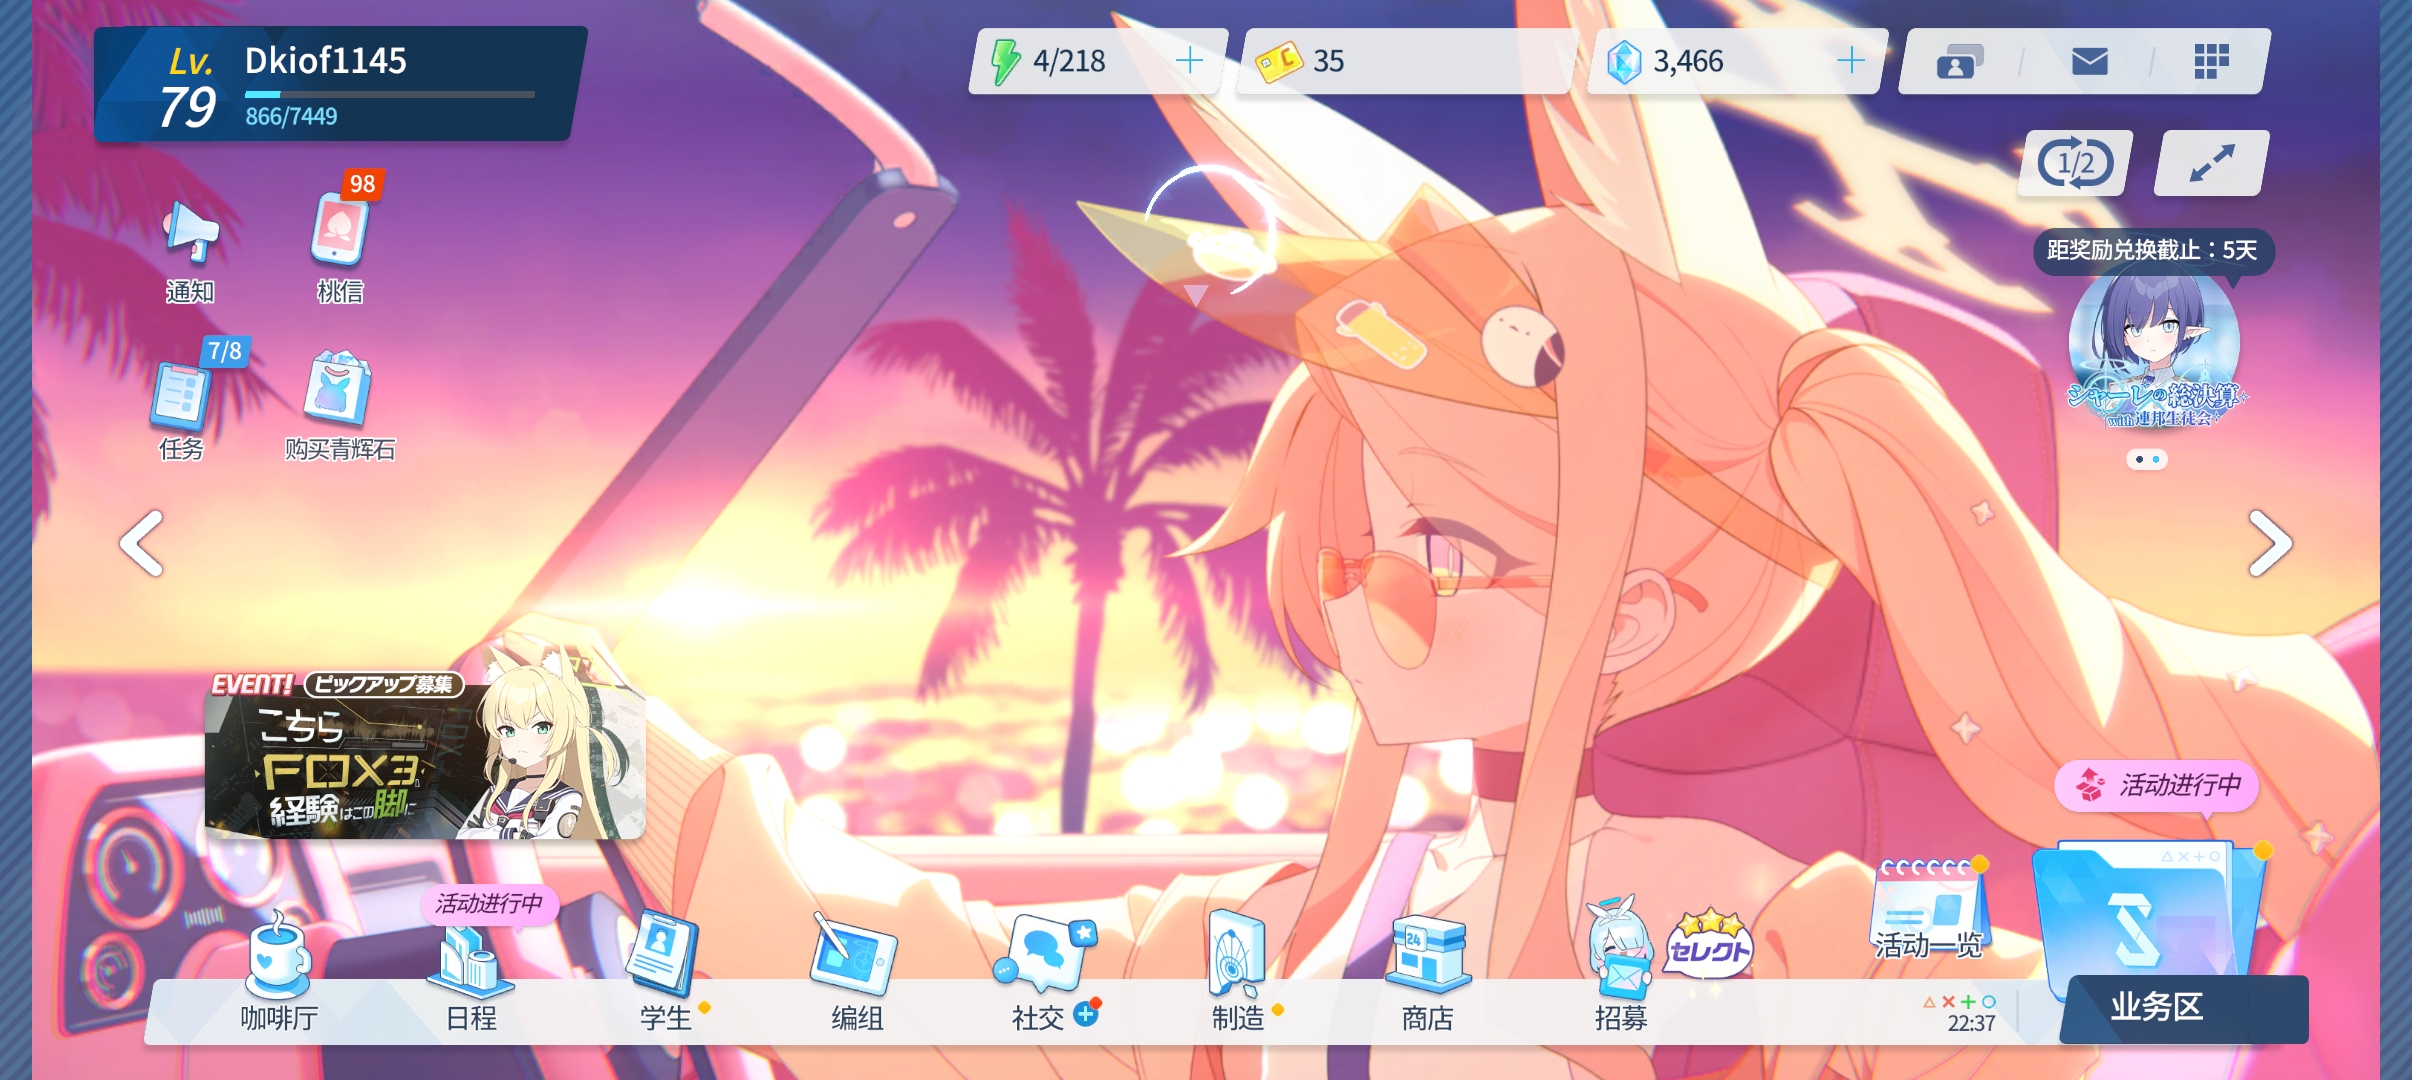Viewport: 2412px width, 1080px height.
Task: Toggle fullscreen with the expand arrows button
Action: click(x=2211, y=163)
